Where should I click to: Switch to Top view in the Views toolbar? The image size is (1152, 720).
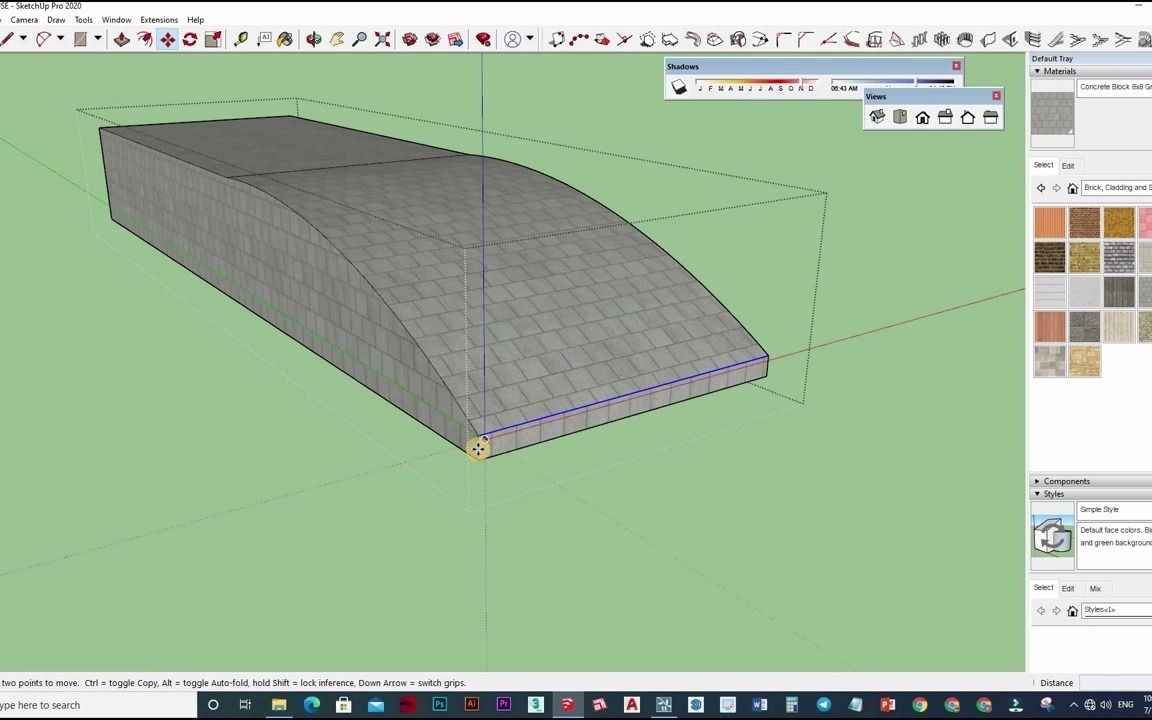coord(899,117)
